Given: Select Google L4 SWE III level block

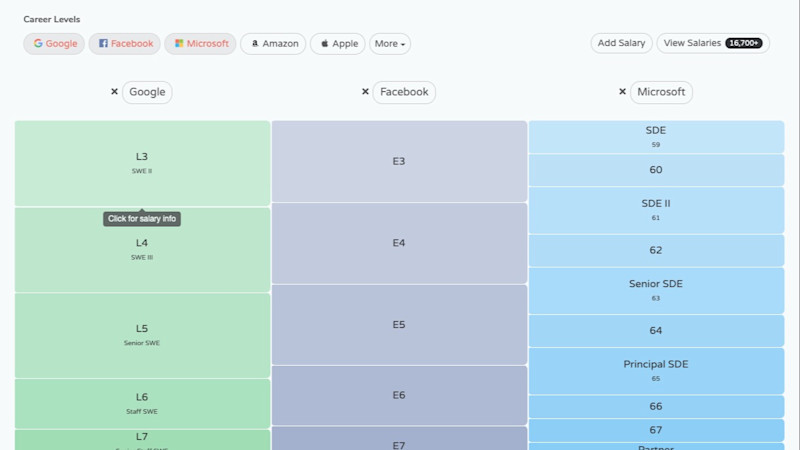Looking at the screenshot, I should click(x=142, y=250).
